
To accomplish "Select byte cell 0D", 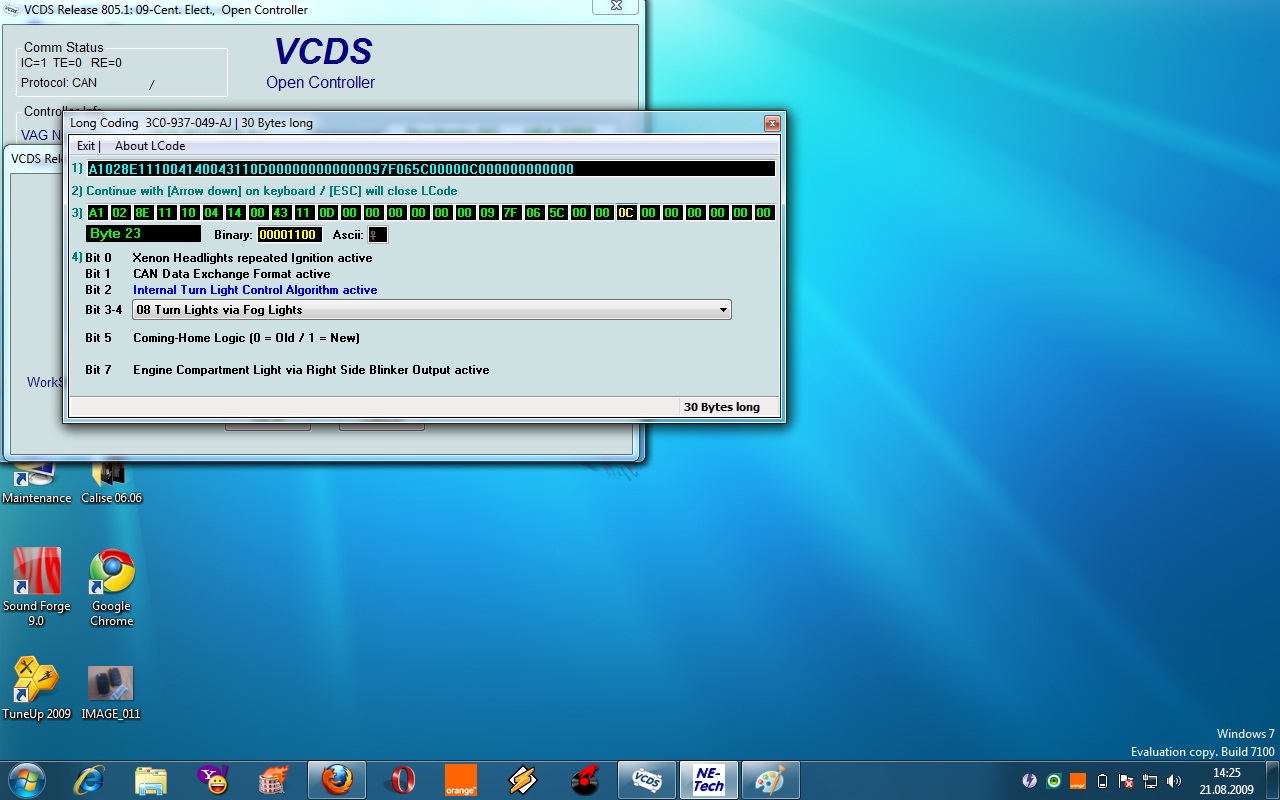I will 327,213.
